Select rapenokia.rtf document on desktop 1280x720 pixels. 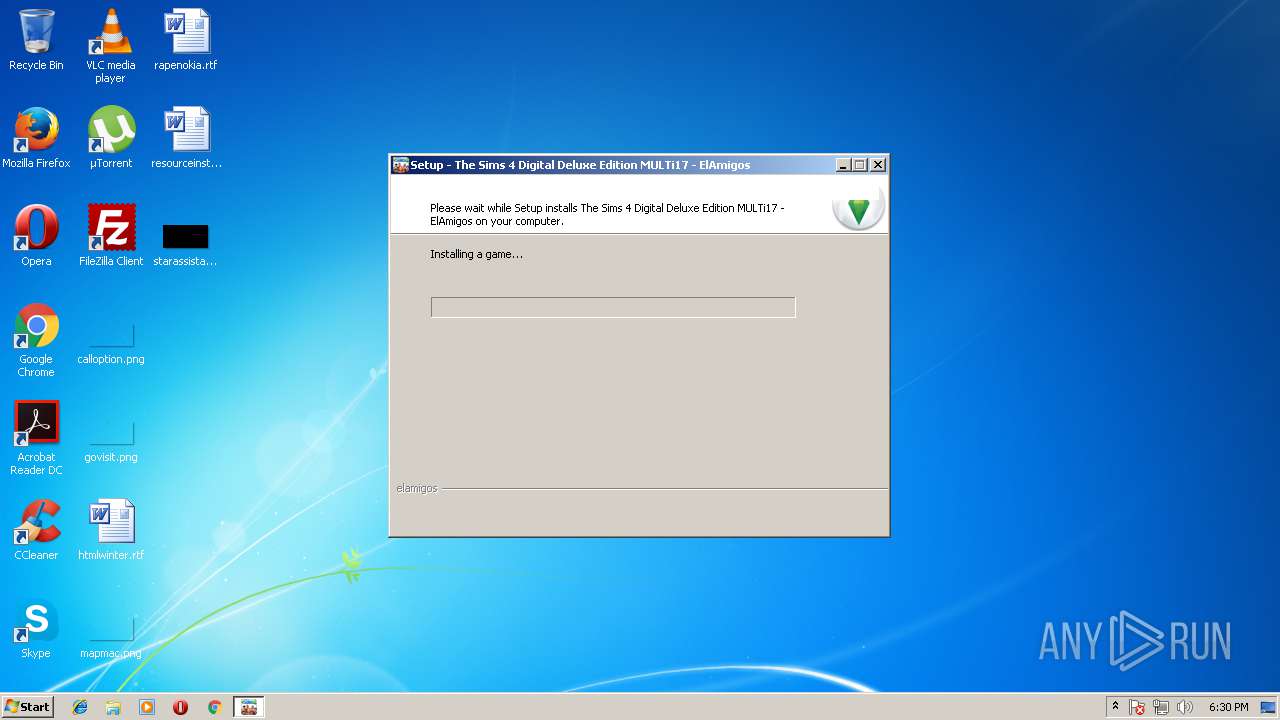tap(185, 40)
